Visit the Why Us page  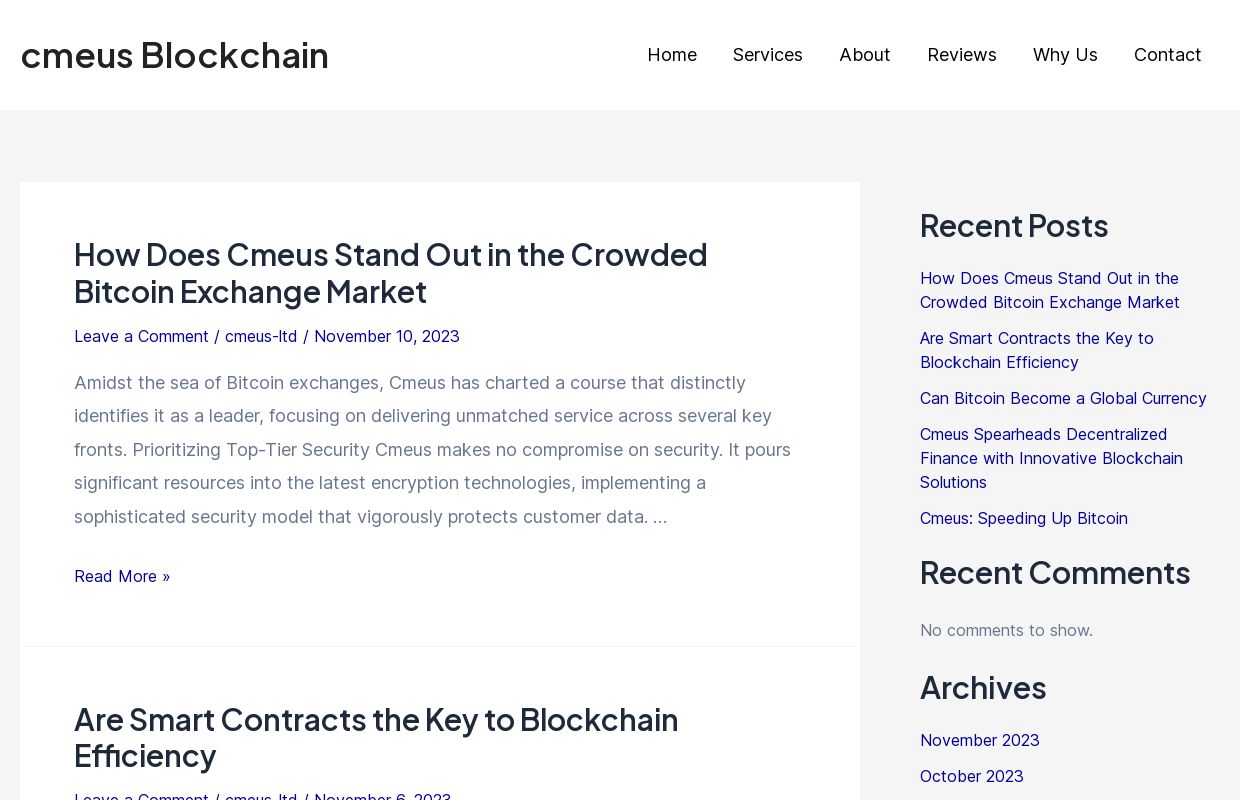pyautogui.click(x=1064, y=55)
